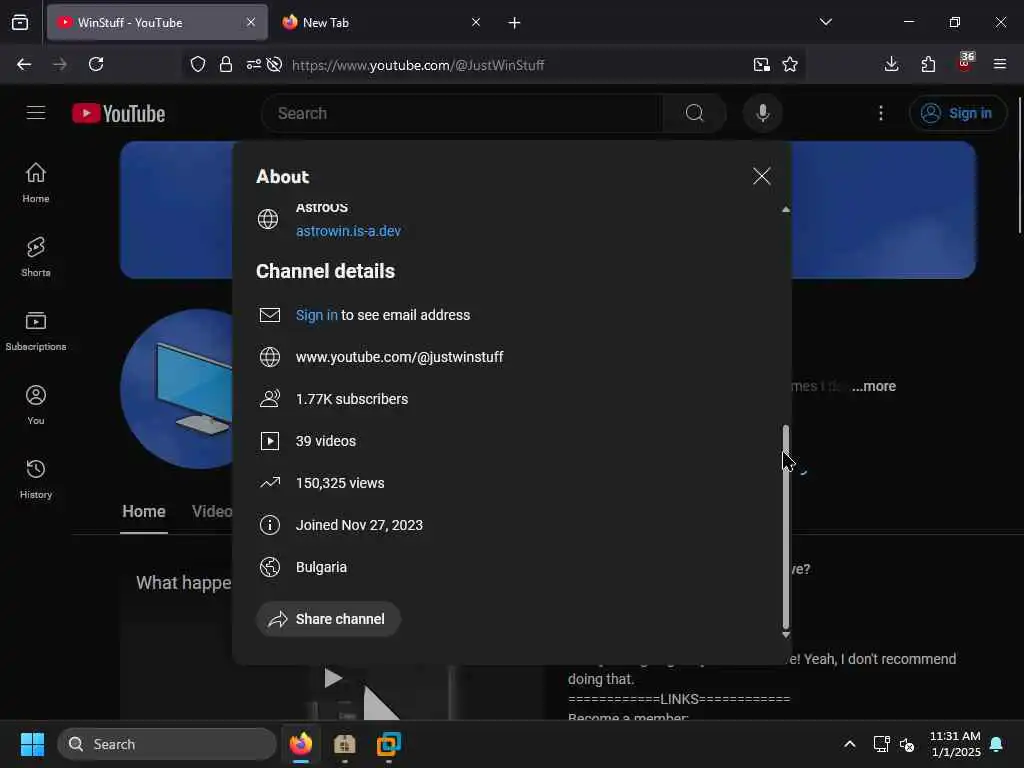Open the Windows Start menu

point(32,744)
